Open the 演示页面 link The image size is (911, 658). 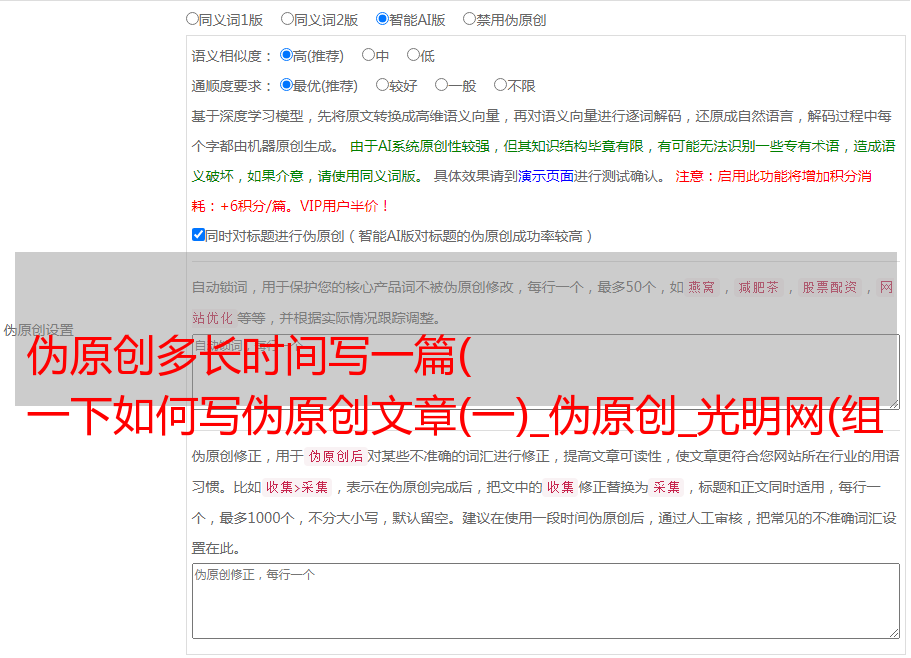click(x=545, y=176)
